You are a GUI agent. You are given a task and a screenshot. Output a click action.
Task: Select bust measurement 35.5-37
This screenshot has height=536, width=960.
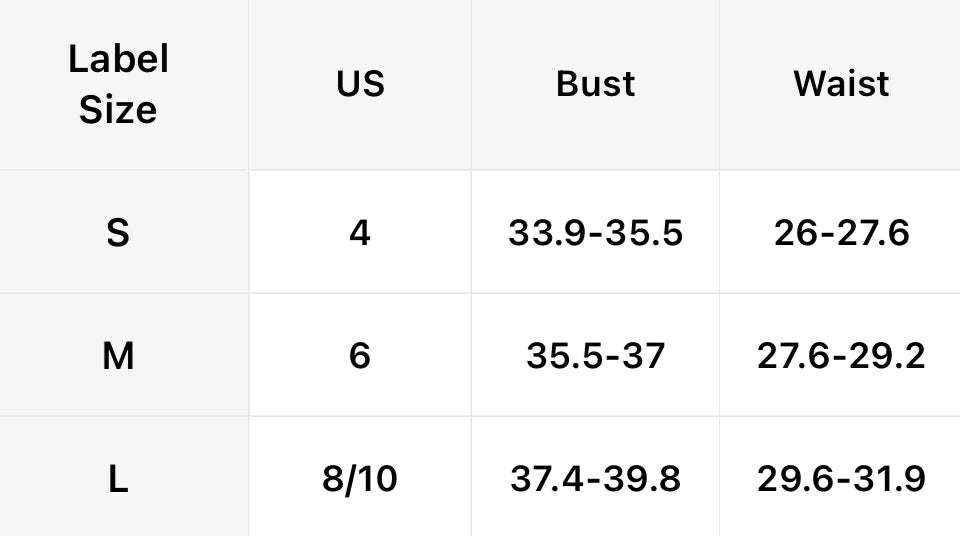[595, 355]
